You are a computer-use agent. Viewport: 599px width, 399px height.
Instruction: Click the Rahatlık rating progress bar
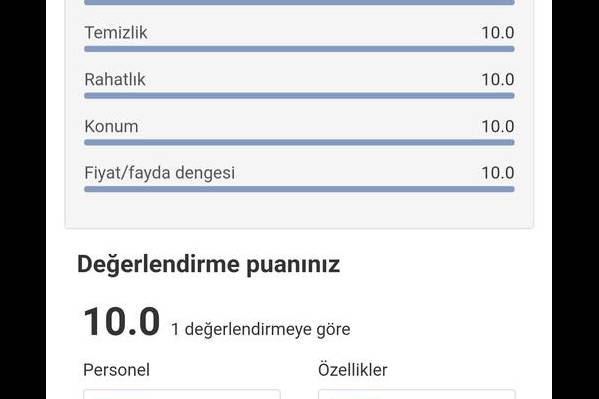tap(299, 96)
